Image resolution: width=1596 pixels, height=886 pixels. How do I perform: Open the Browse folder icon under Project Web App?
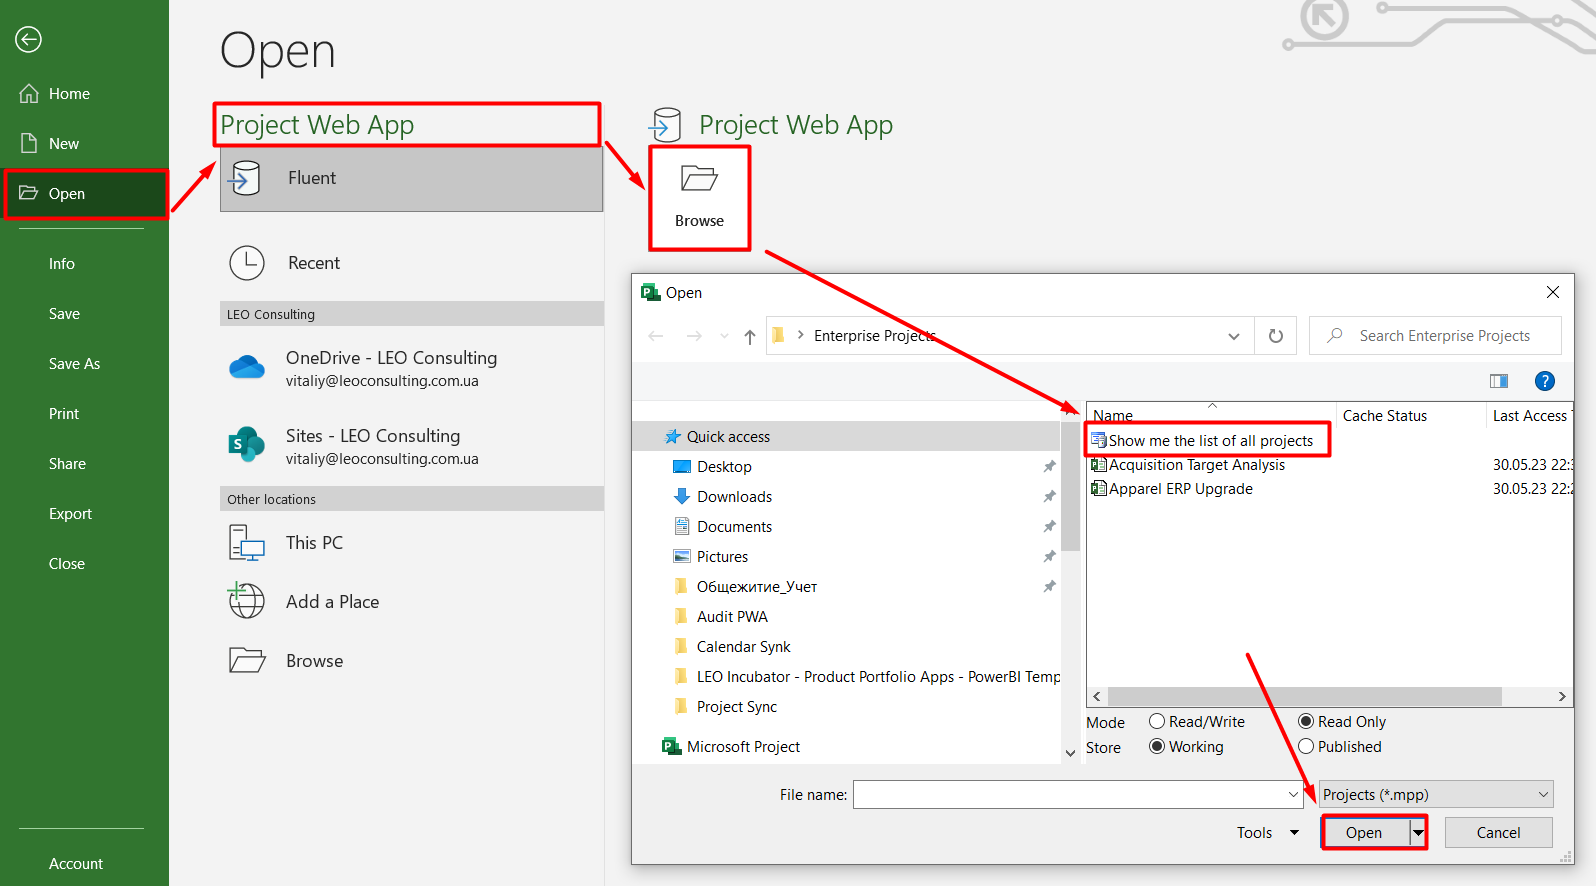699,179
